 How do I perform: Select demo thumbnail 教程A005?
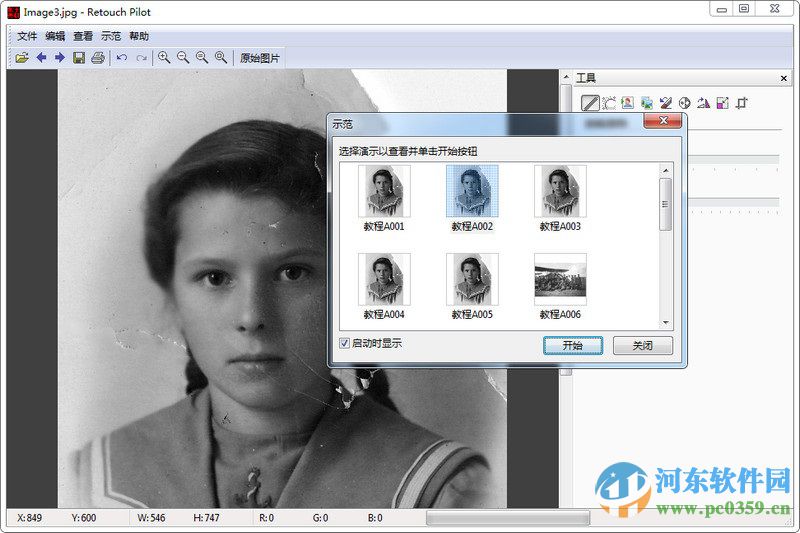click(x=472, y=280)
